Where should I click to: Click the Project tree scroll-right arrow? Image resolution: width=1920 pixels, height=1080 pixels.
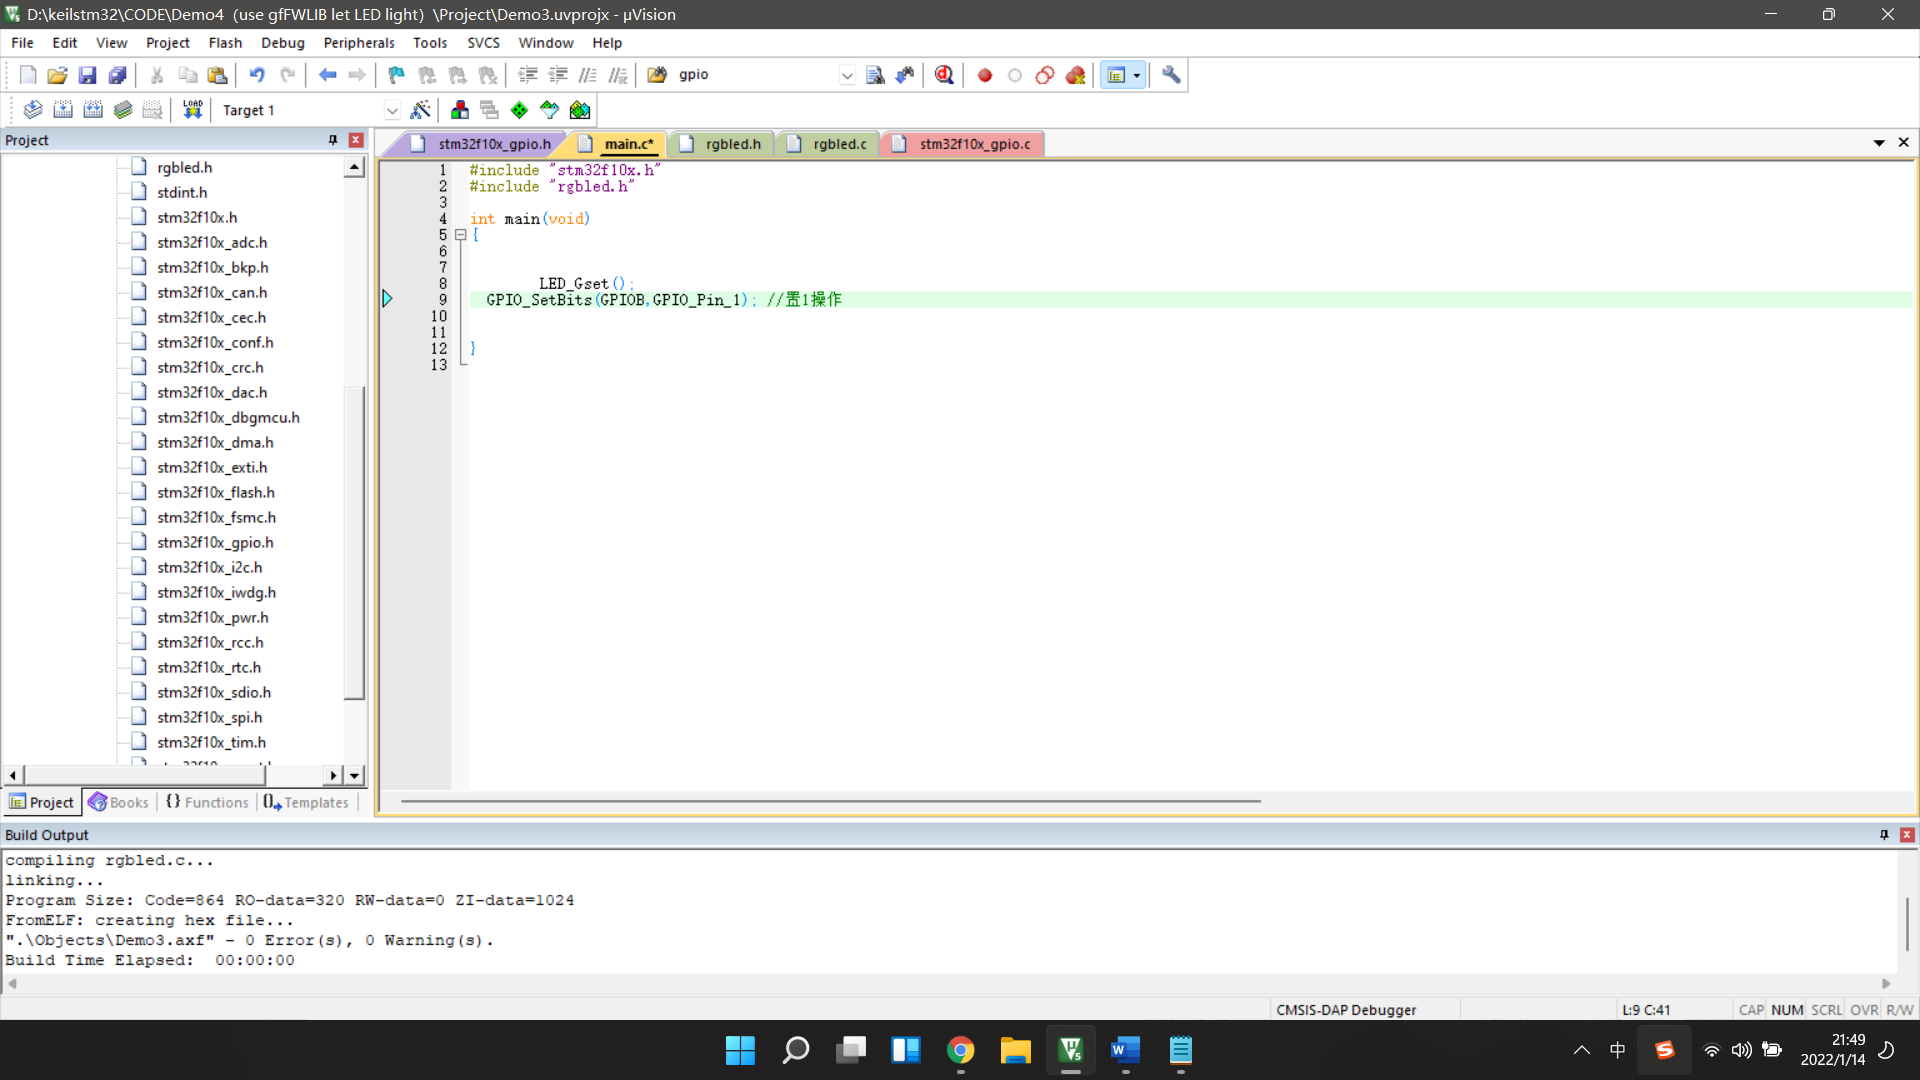[x=333, y=775]
